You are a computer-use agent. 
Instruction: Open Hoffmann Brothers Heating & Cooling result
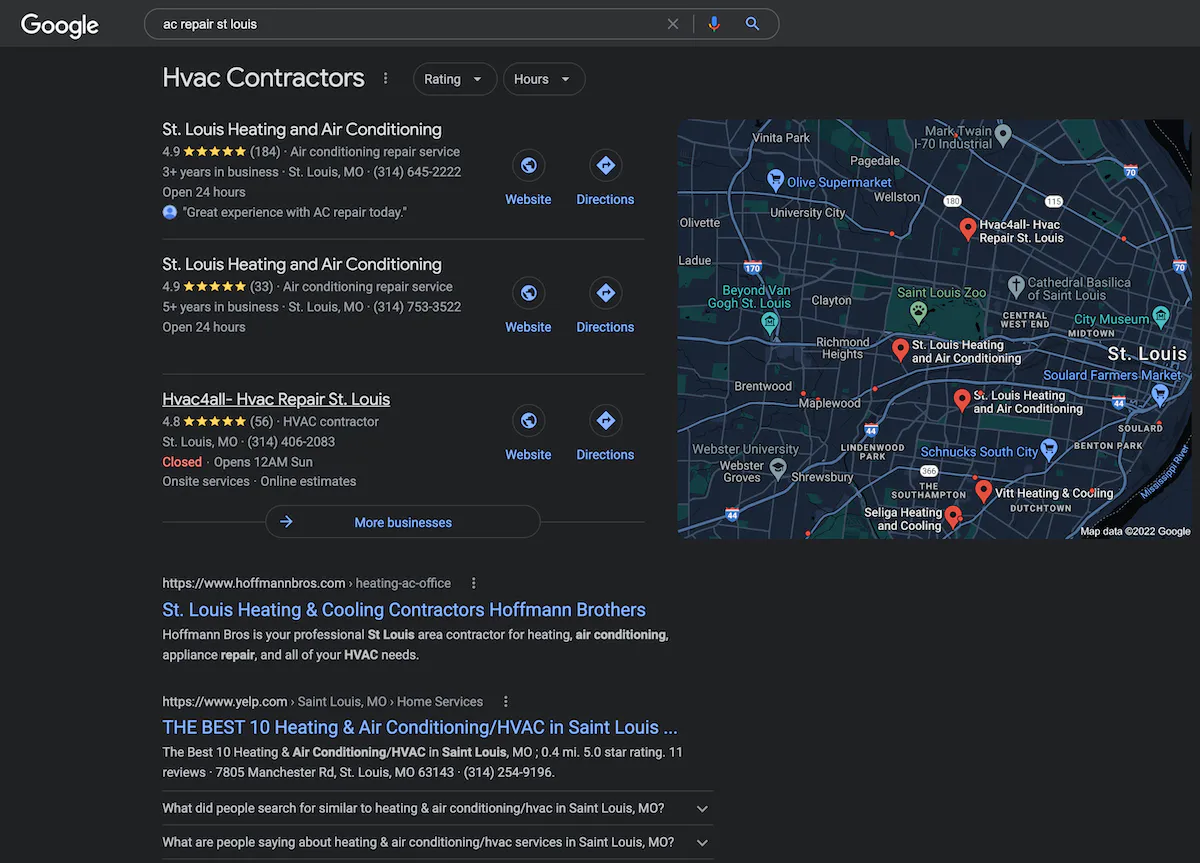(404, 610)
